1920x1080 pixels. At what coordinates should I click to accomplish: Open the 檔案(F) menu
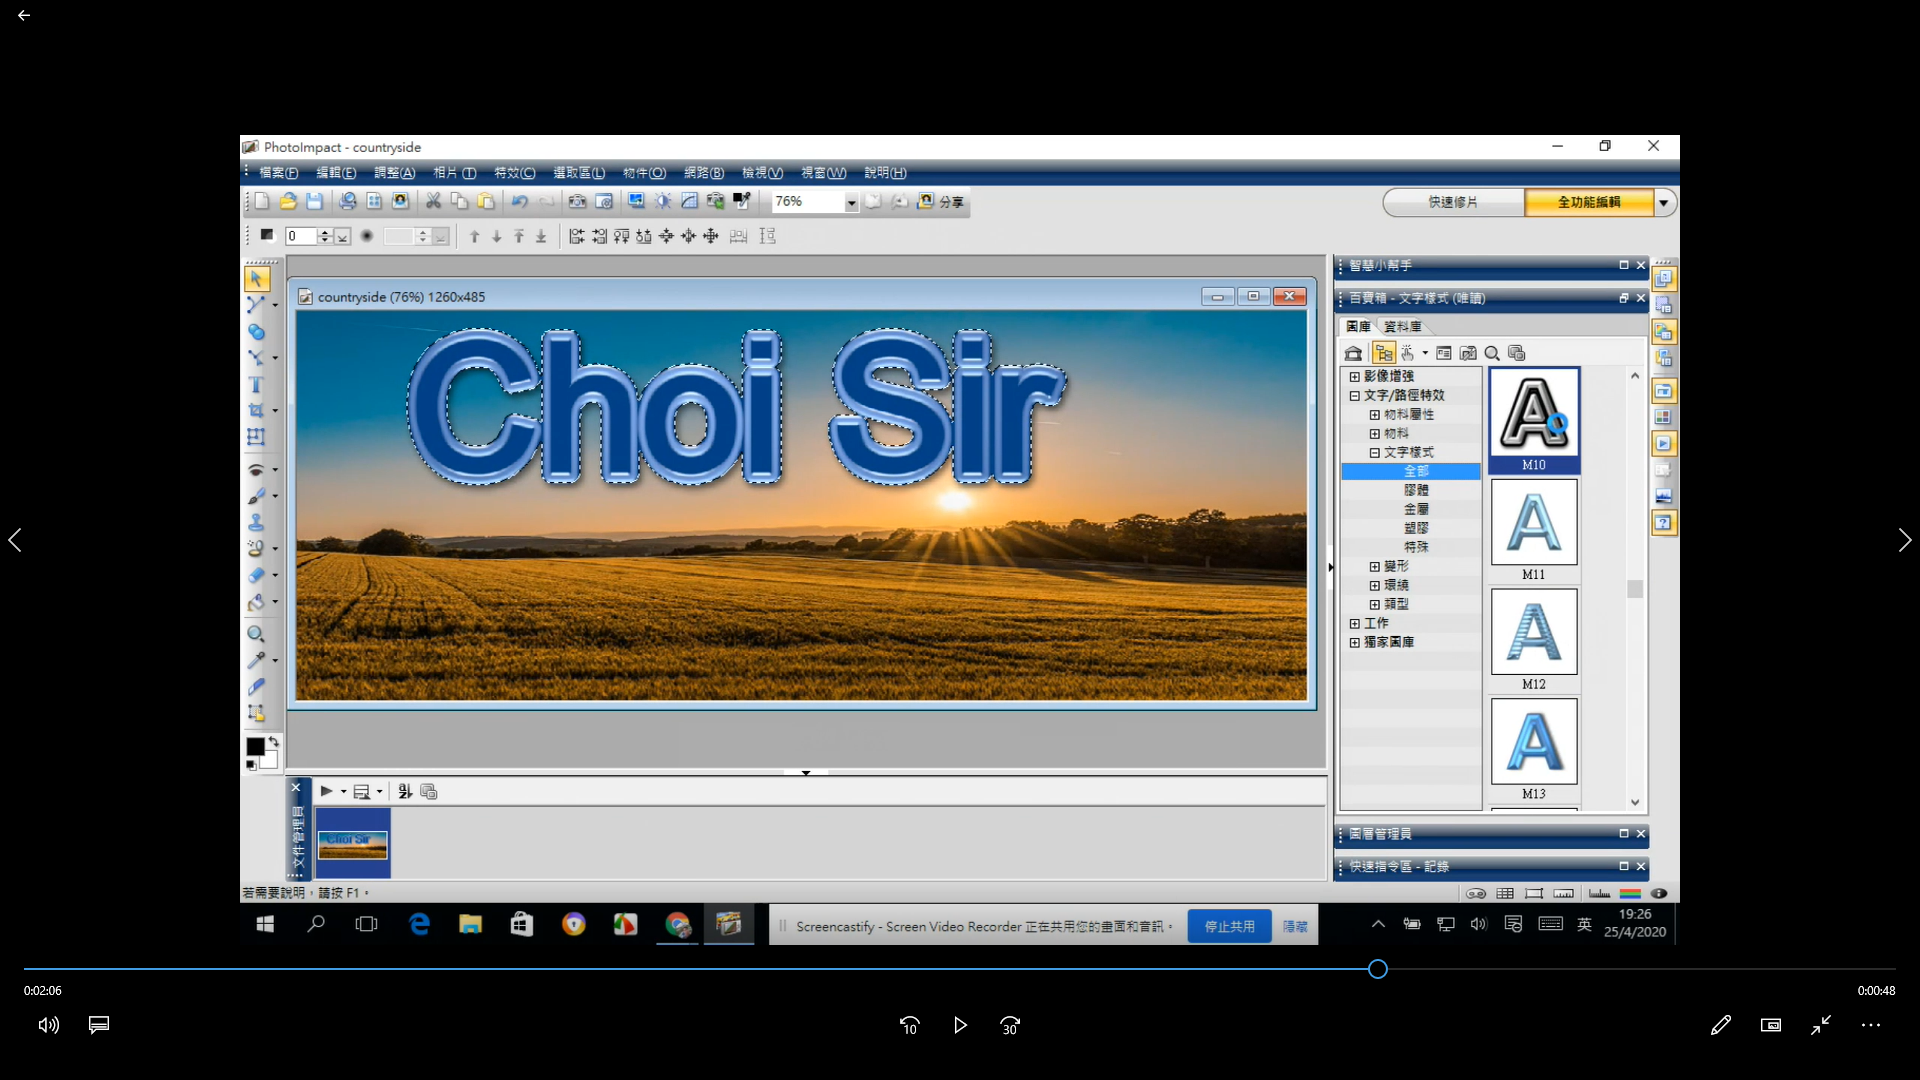point(278,173)
